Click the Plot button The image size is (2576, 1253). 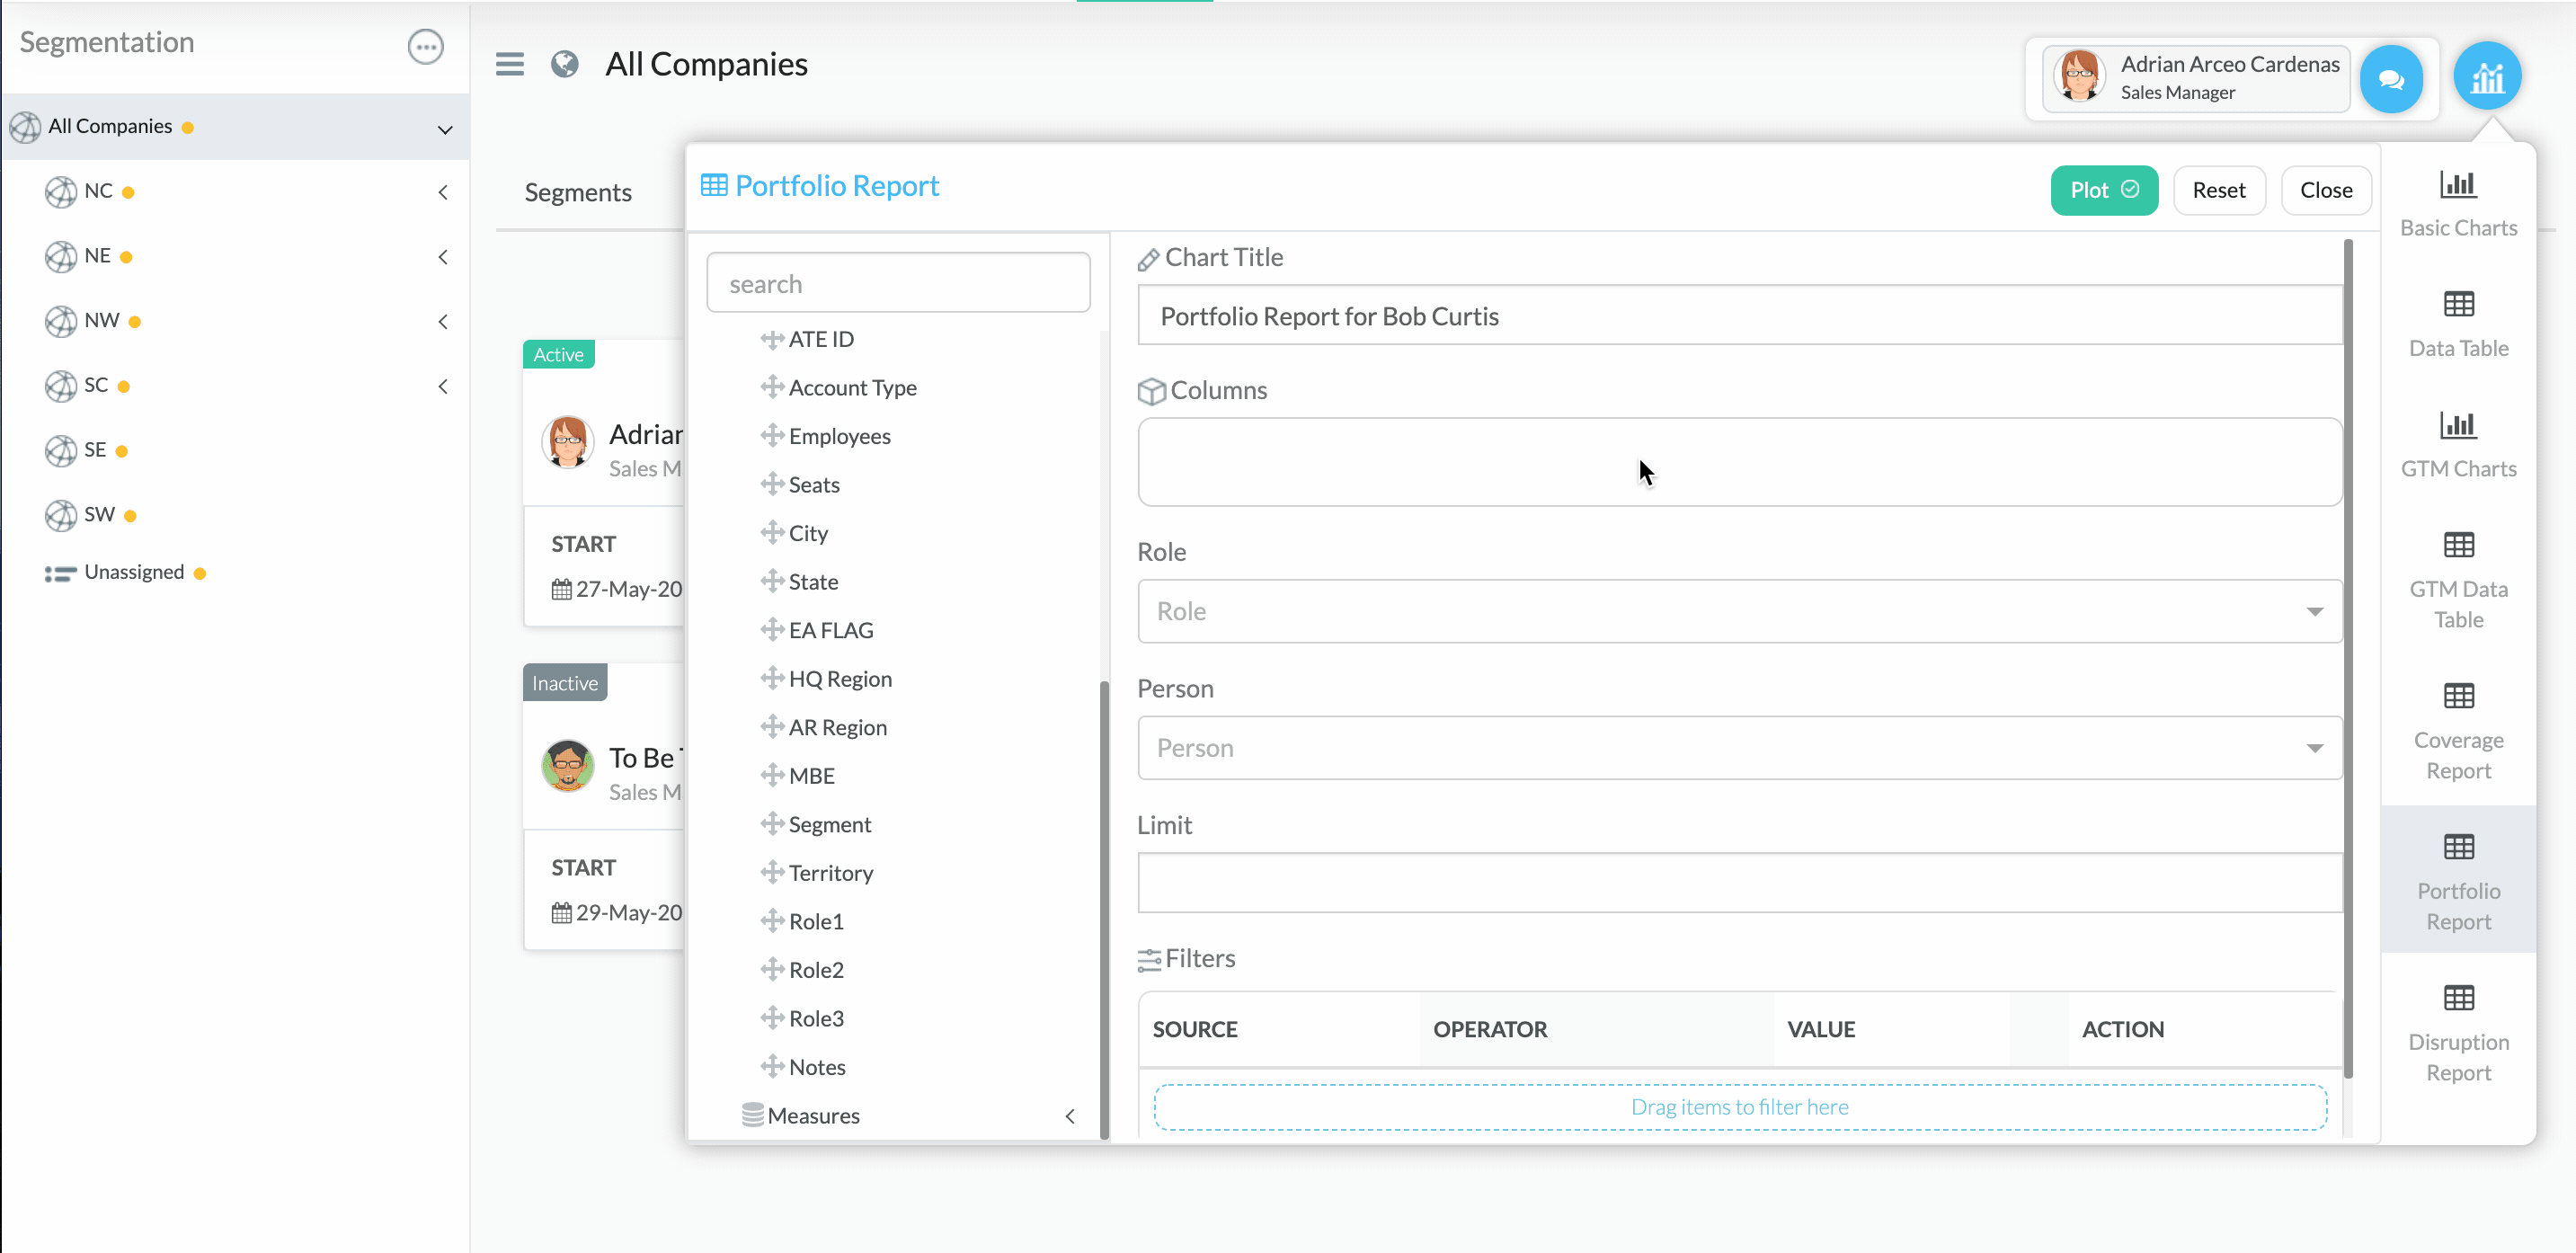(2103, 190)
